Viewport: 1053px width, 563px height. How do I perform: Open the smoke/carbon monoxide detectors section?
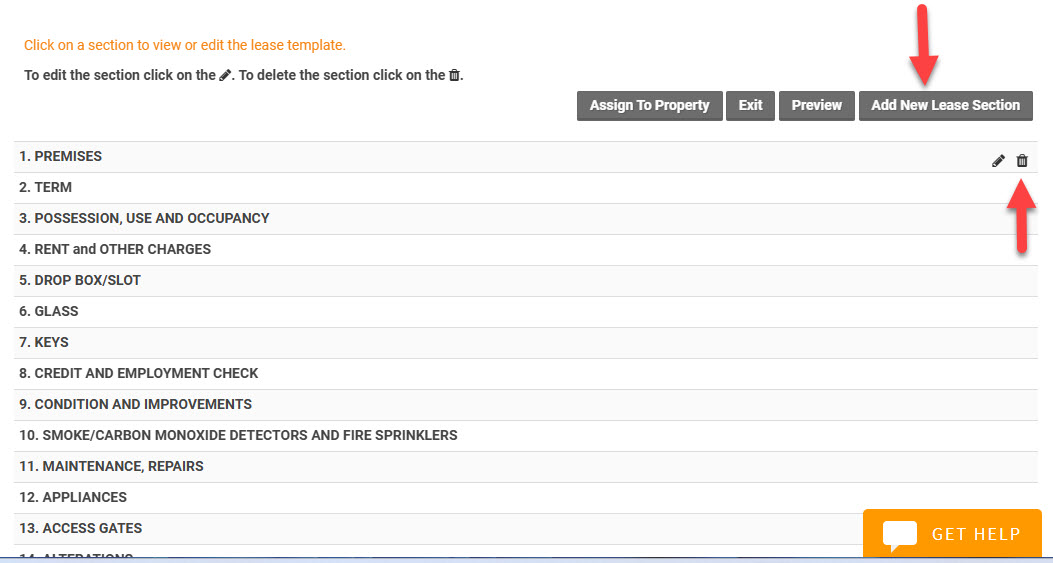pos(238,436)
